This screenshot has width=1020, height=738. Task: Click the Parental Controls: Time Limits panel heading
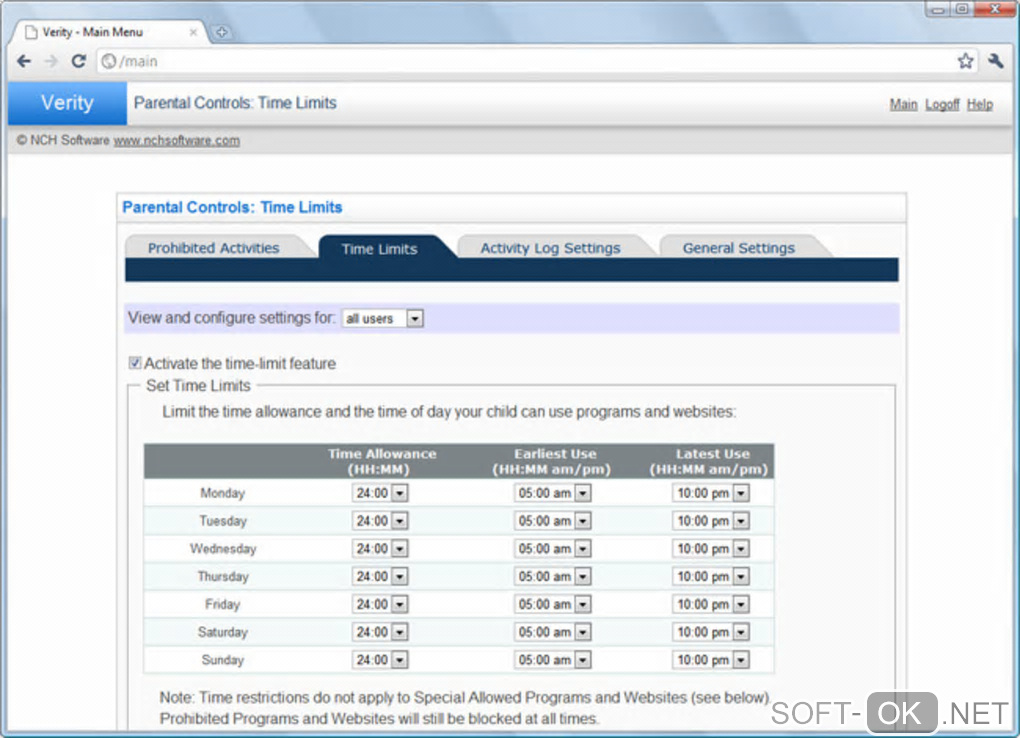point(232,207)
